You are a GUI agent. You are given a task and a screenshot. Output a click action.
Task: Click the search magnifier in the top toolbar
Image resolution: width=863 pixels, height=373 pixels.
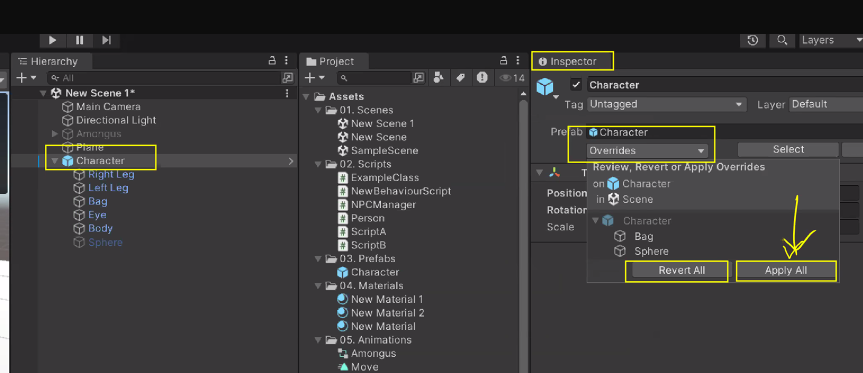click(782, 40)
